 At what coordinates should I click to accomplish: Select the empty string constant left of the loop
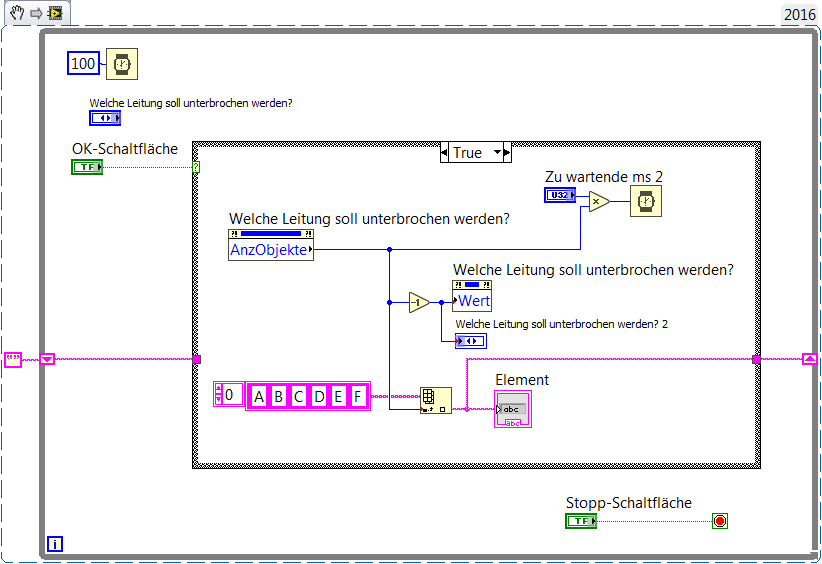pos(13,360)
